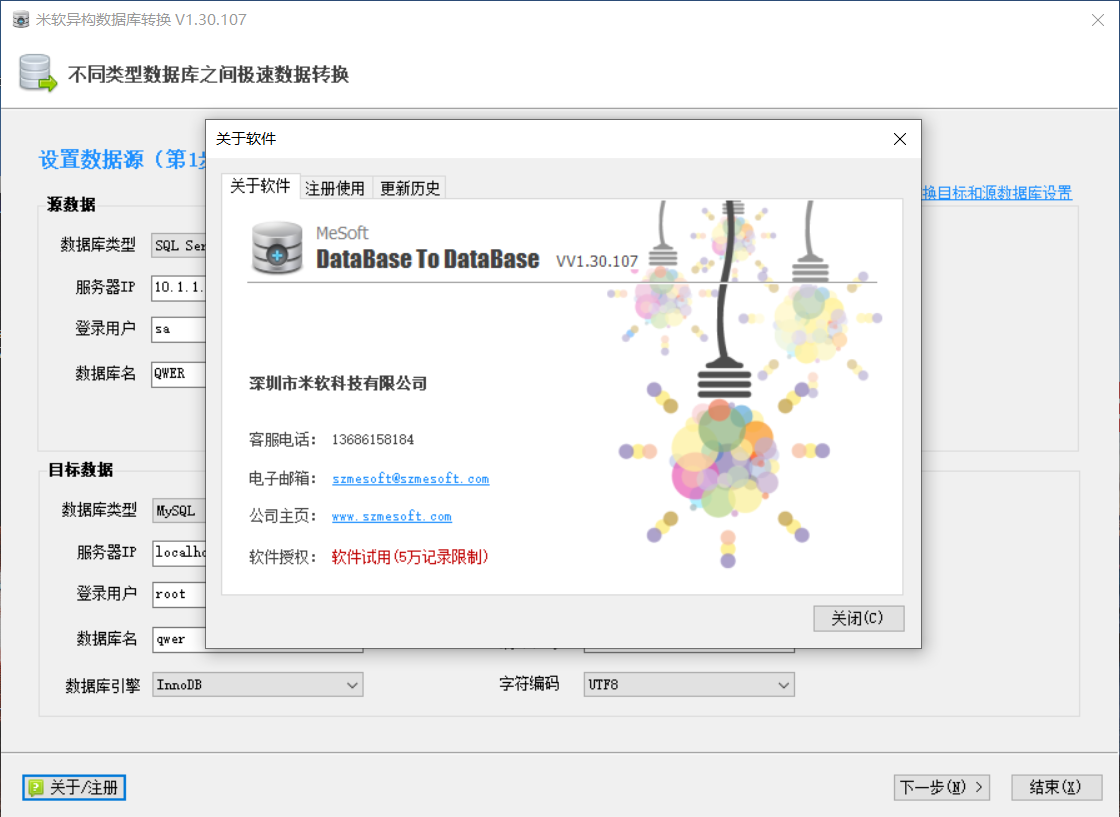Click the VV1.30.107 version text
The image size is (1120, 817).
click(x=597, y=261)
